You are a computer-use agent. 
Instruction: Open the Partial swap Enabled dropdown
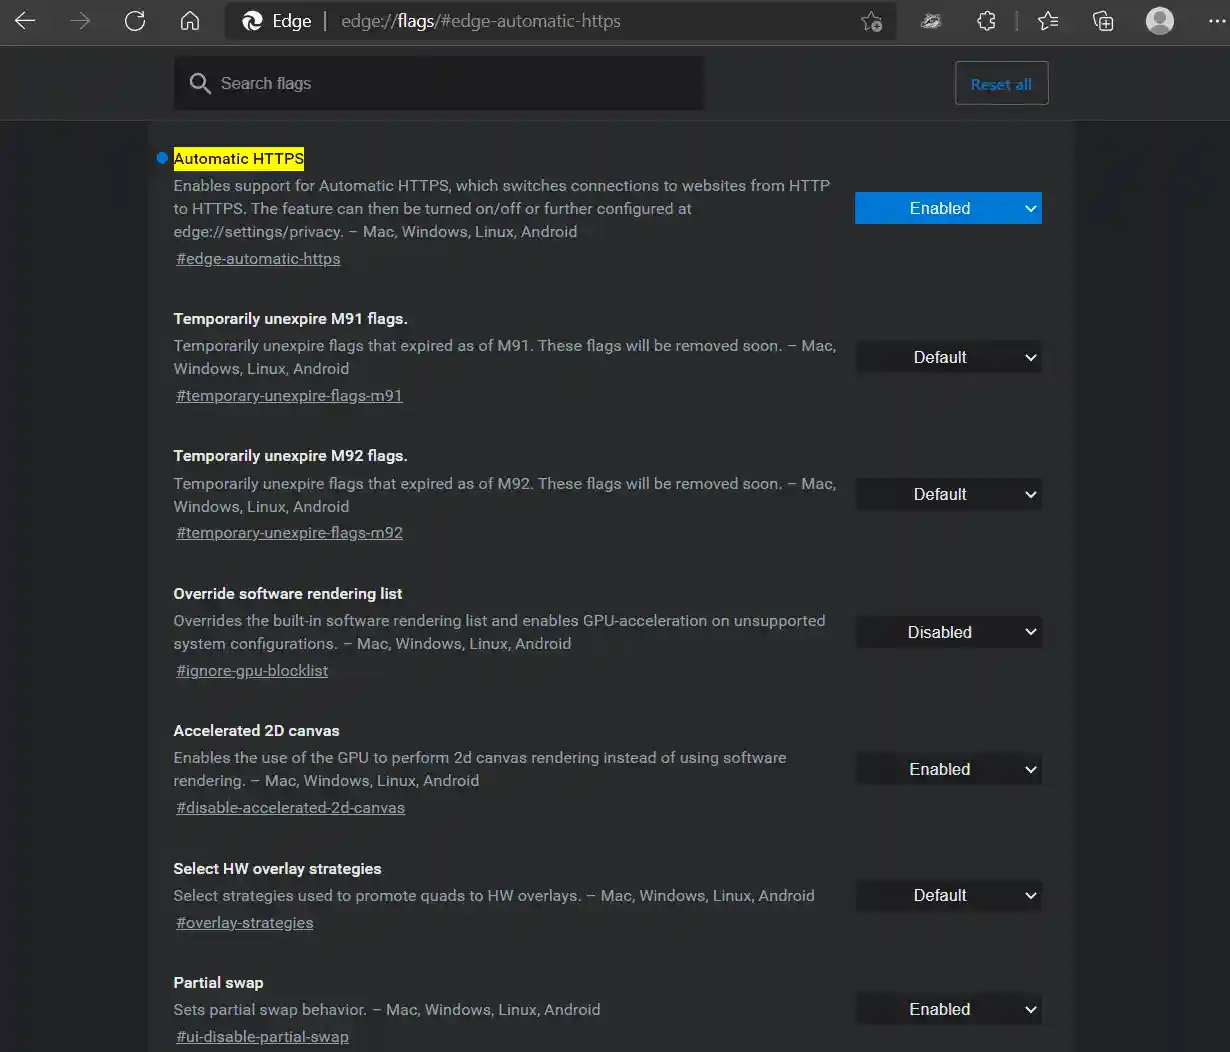tap(947, 1009)
